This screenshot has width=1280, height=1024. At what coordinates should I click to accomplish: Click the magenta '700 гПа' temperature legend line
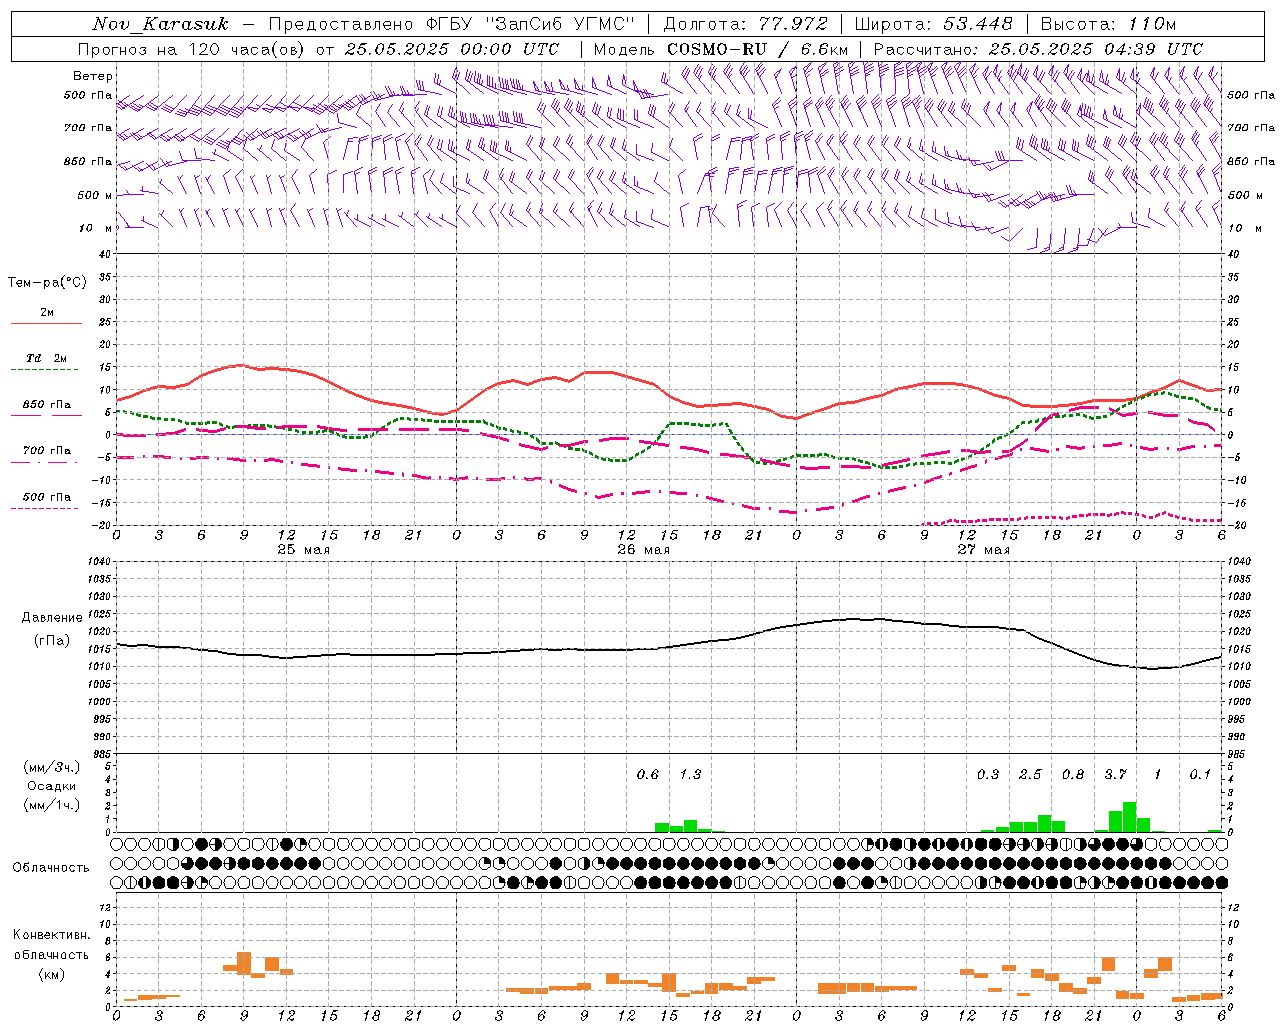[45, 463]
